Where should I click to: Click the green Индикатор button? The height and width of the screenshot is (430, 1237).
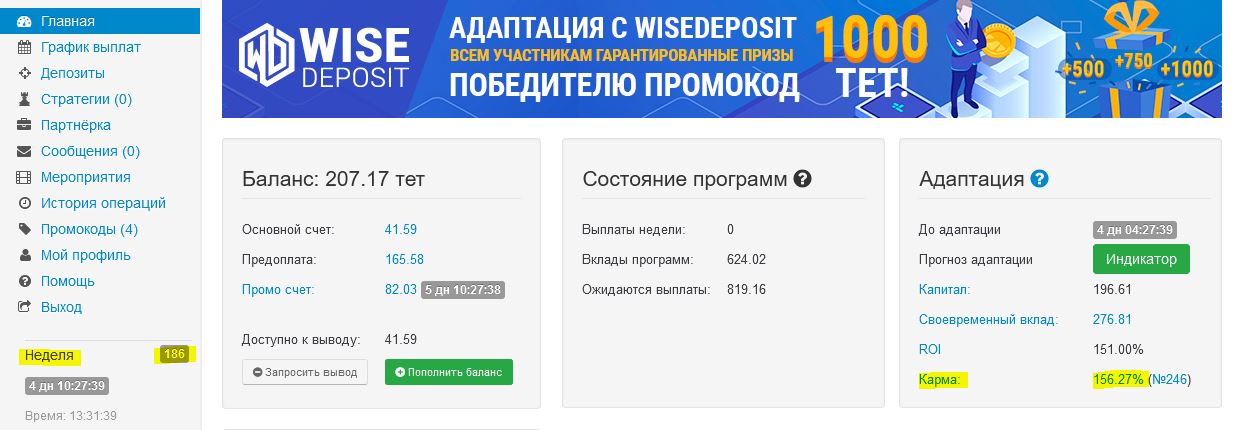coord(1141,260)
